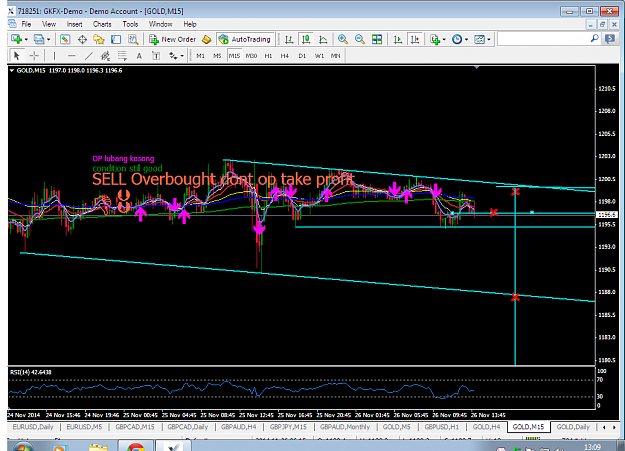Switch to the GBPJPY,M15 chart tab
The width and height of the screenshot is (625, 451).
[x=288, y=427]
